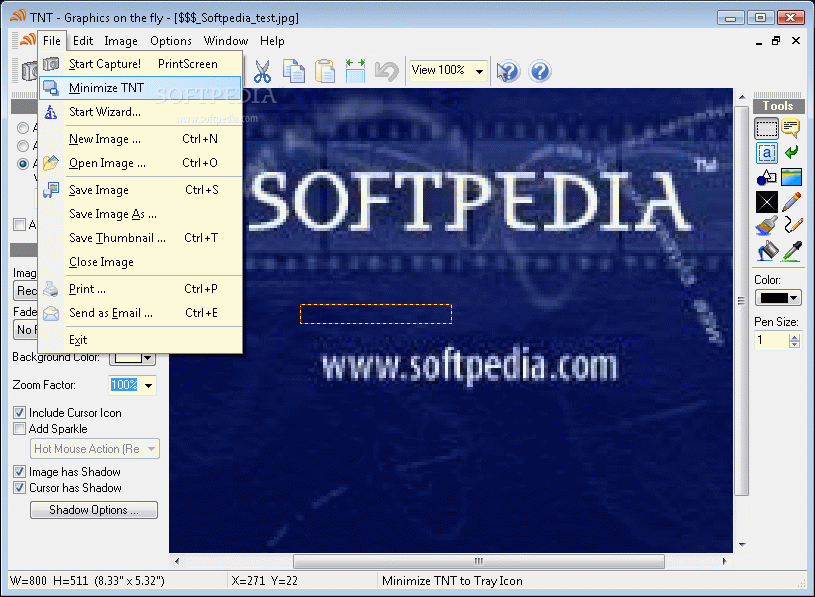
Task: Click the vertical scrollbar down arrow
Action: (742, 545)
